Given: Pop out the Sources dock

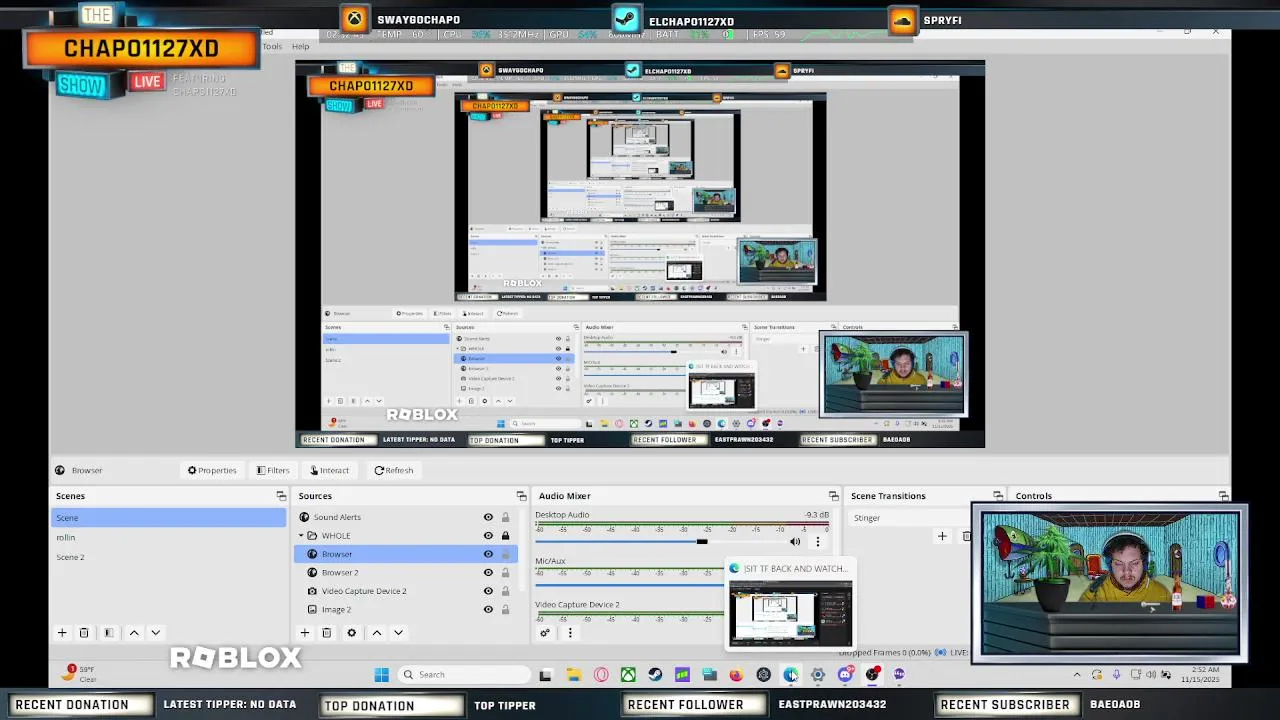Looking at the screenshot, I should pyautogui.click(x=521, y=496).
